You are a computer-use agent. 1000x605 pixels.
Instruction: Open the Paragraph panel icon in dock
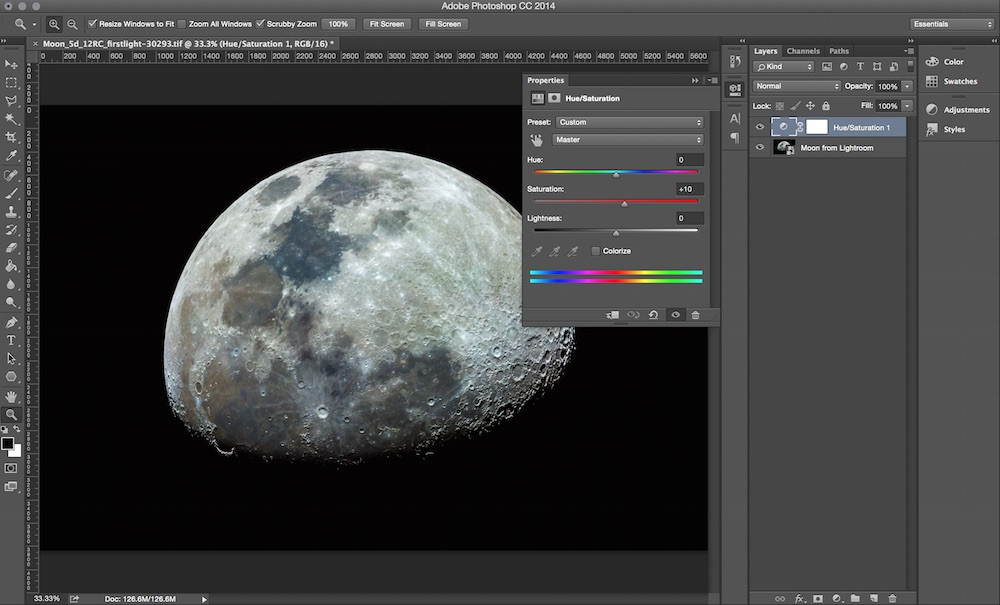tap(735, 138)
